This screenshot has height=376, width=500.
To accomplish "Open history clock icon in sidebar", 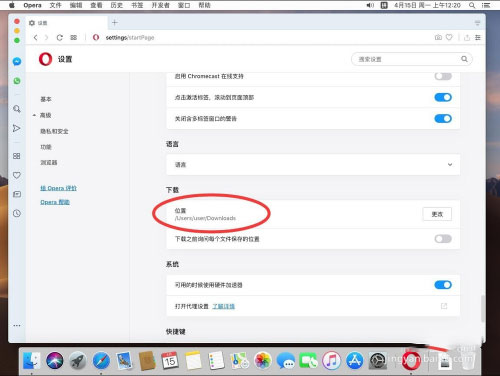I will (x=17, y=213).
